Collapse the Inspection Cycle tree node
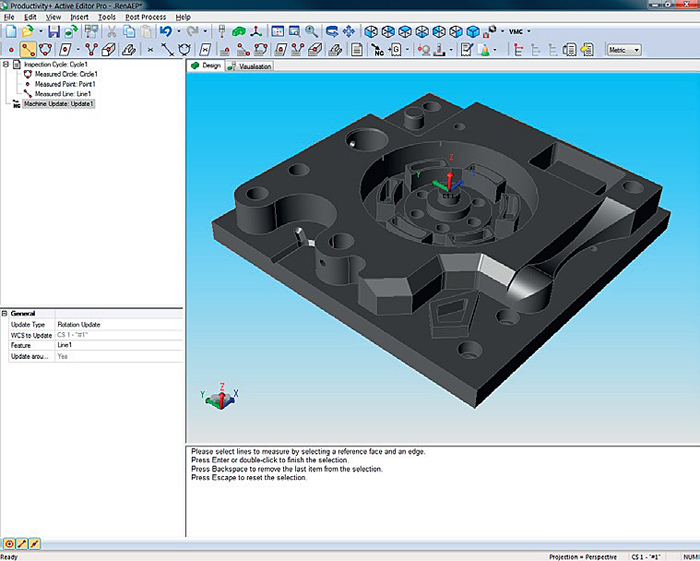This screenshot has height=561, width=700. tap(6, 64)
